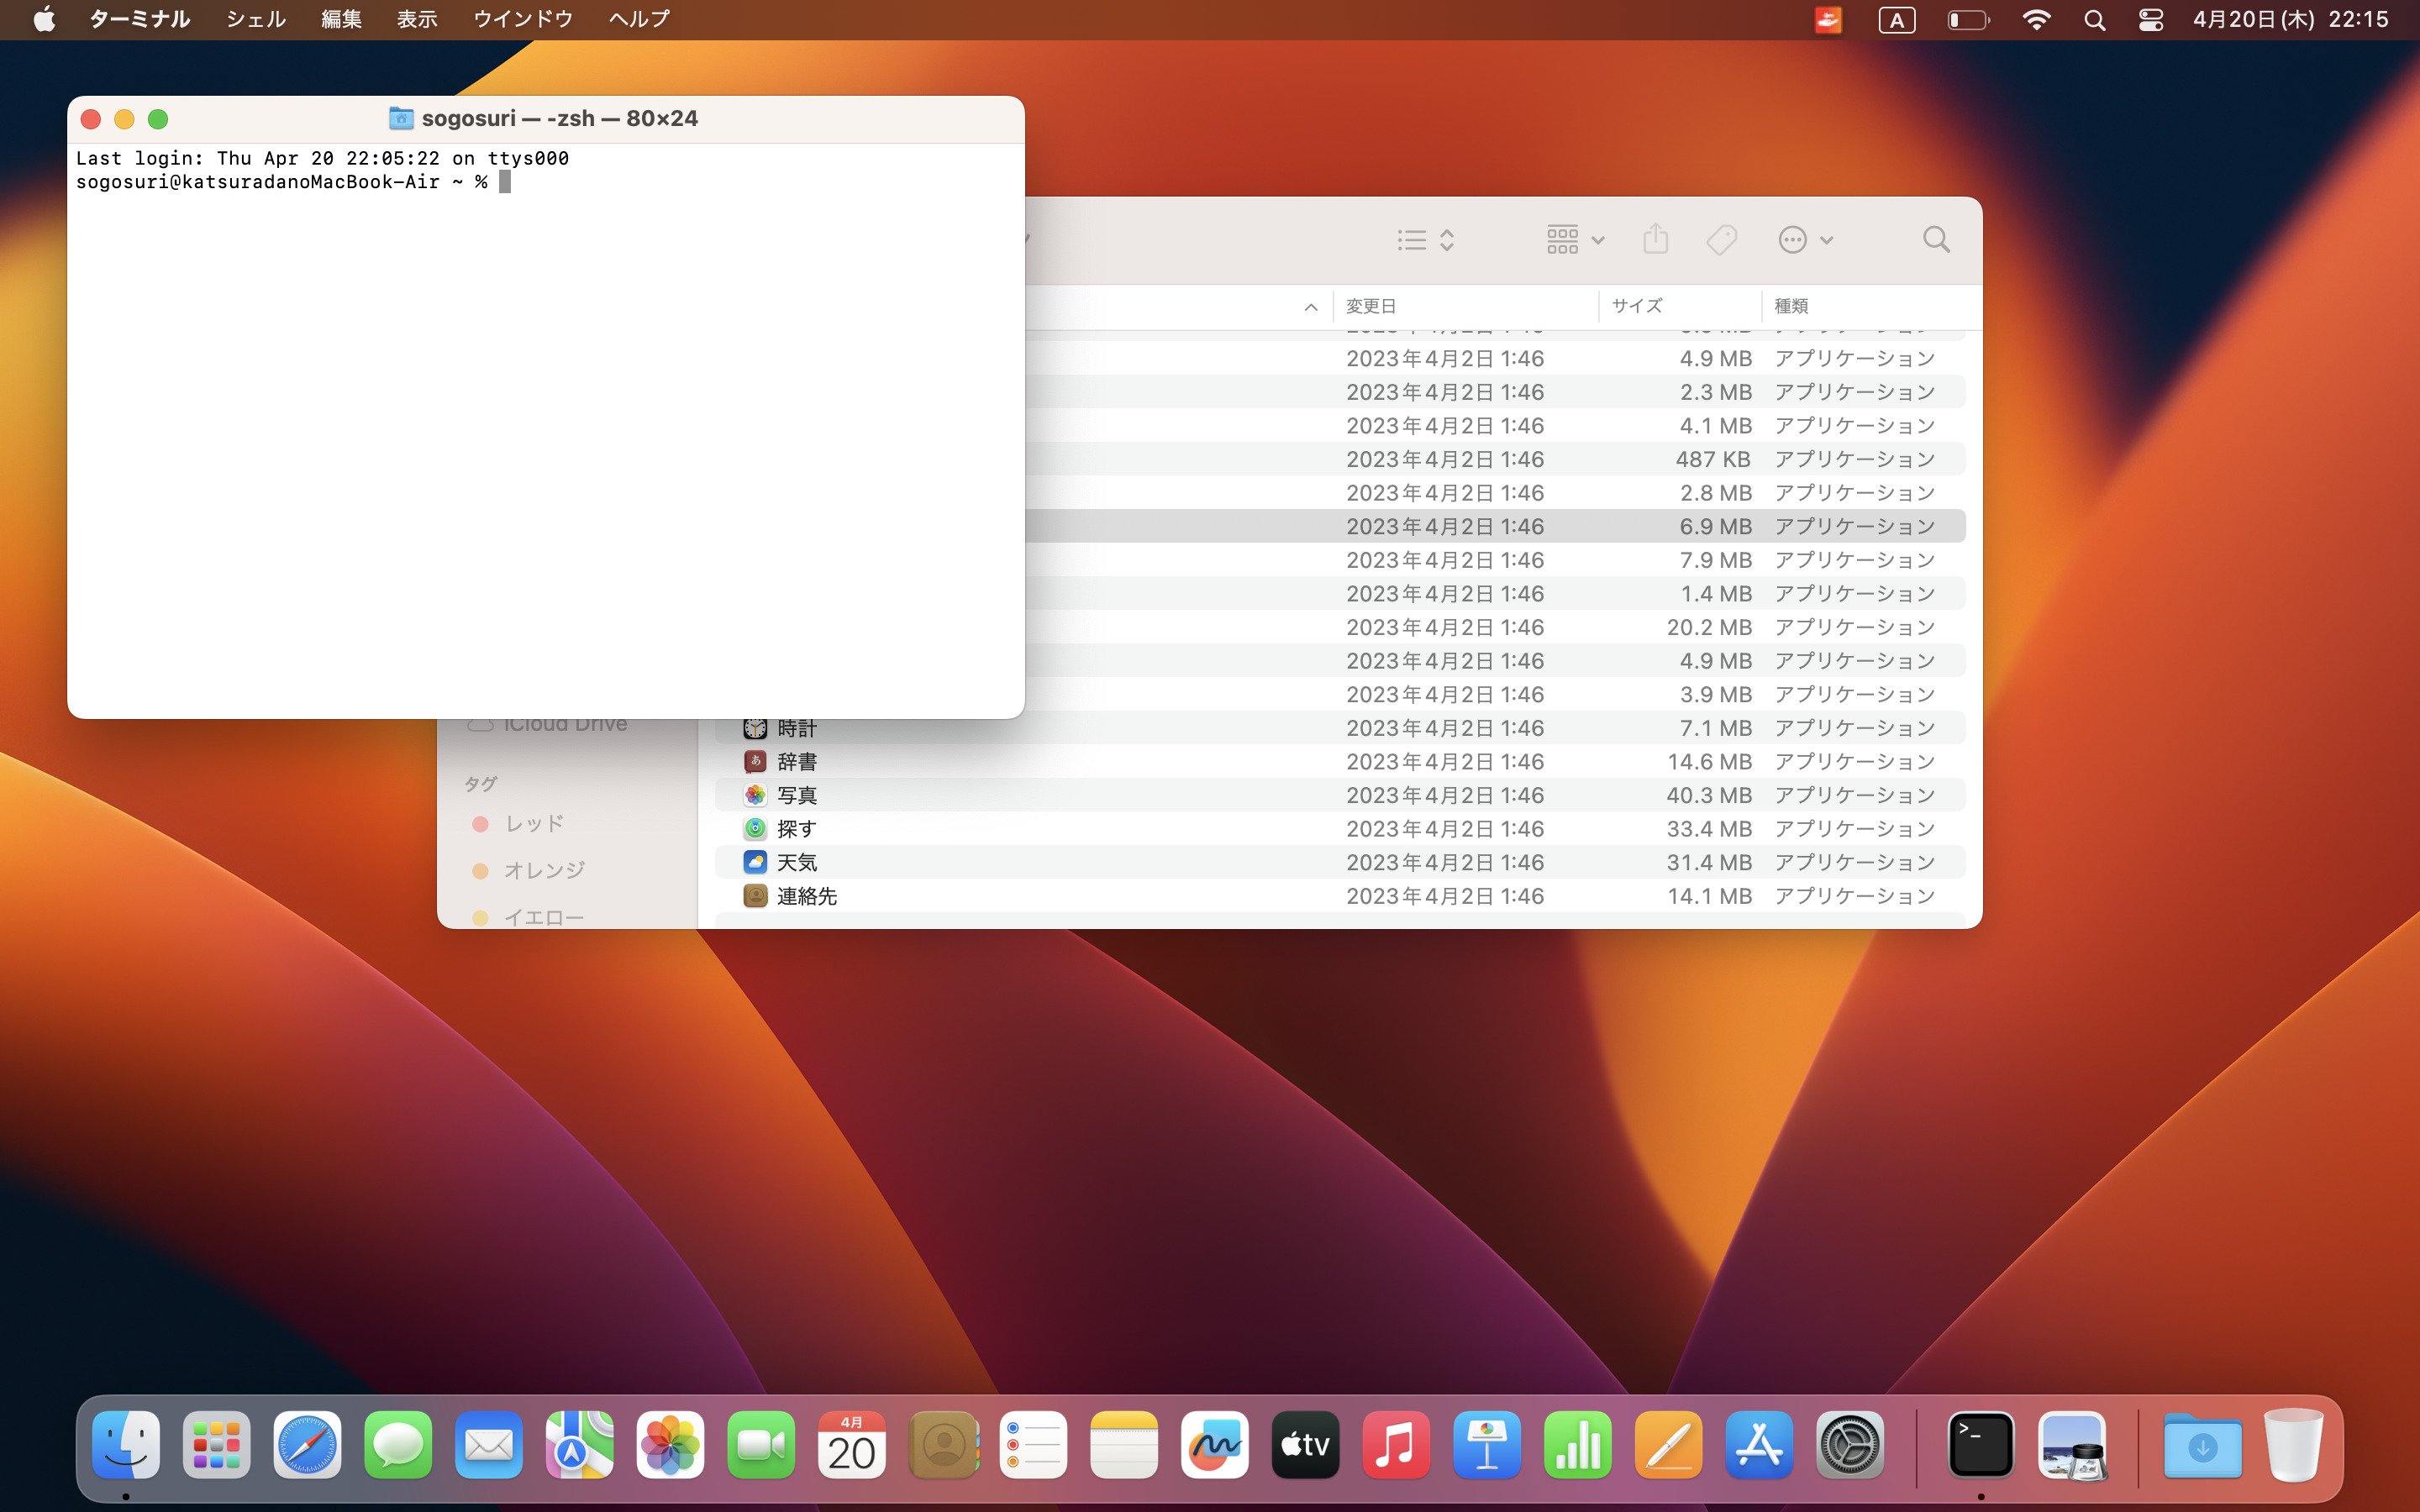
Task: Click inside the Terminal command prompt area
Action: coord(545,430)
